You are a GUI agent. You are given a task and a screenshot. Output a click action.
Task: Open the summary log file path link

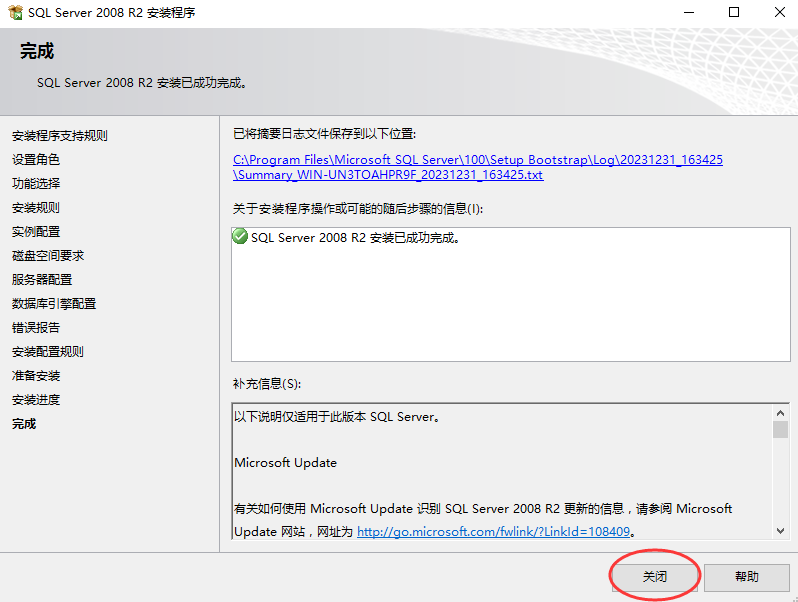click(477, 167)
